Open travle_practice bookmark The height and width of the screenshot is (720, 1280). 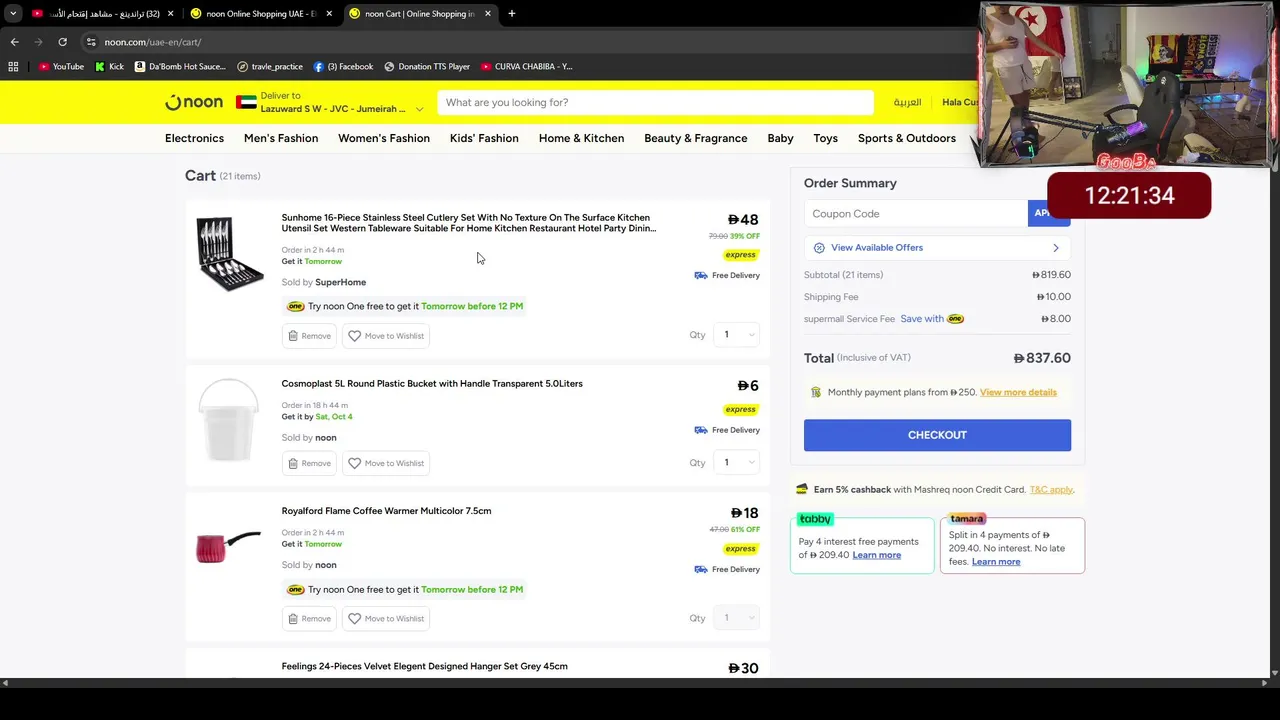(270, 66)
